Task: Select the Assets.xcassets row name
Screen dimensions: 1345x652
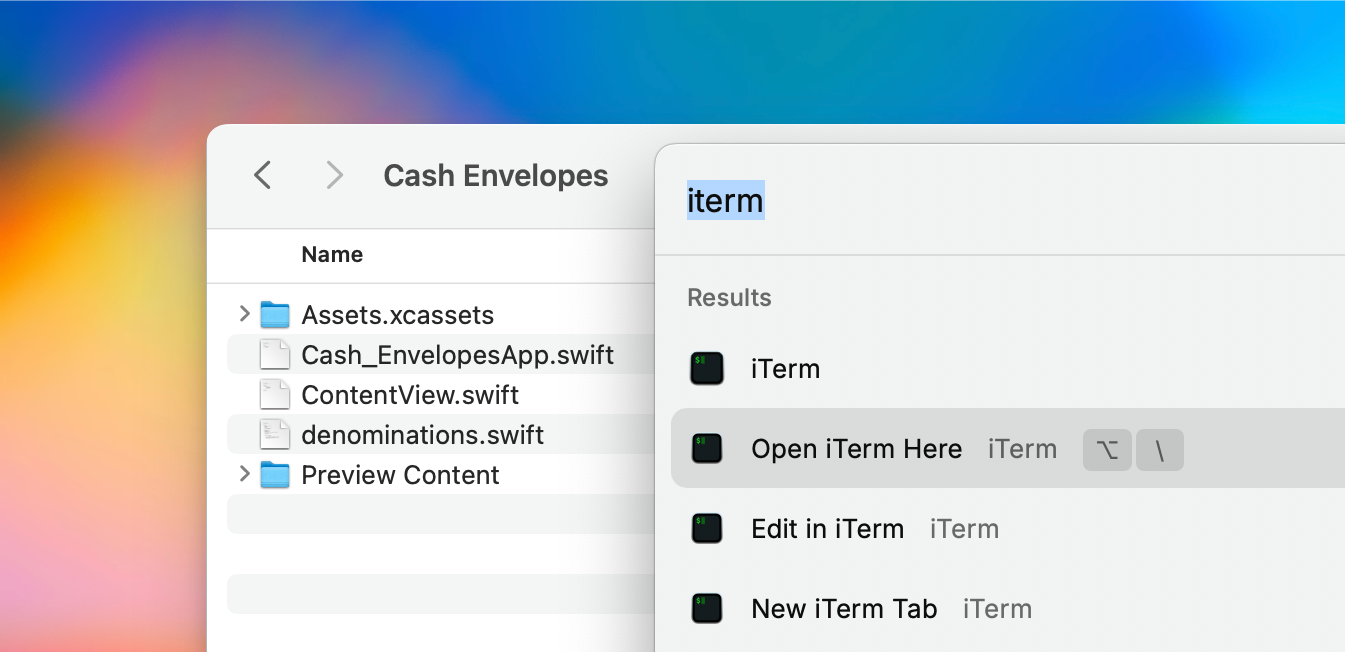Action: pyautogui.click(x=398, y=315)
